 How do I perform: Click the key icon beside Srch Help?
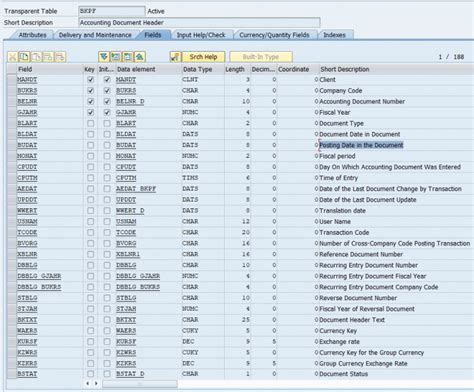pyautogui.click(x=175, y=57)
